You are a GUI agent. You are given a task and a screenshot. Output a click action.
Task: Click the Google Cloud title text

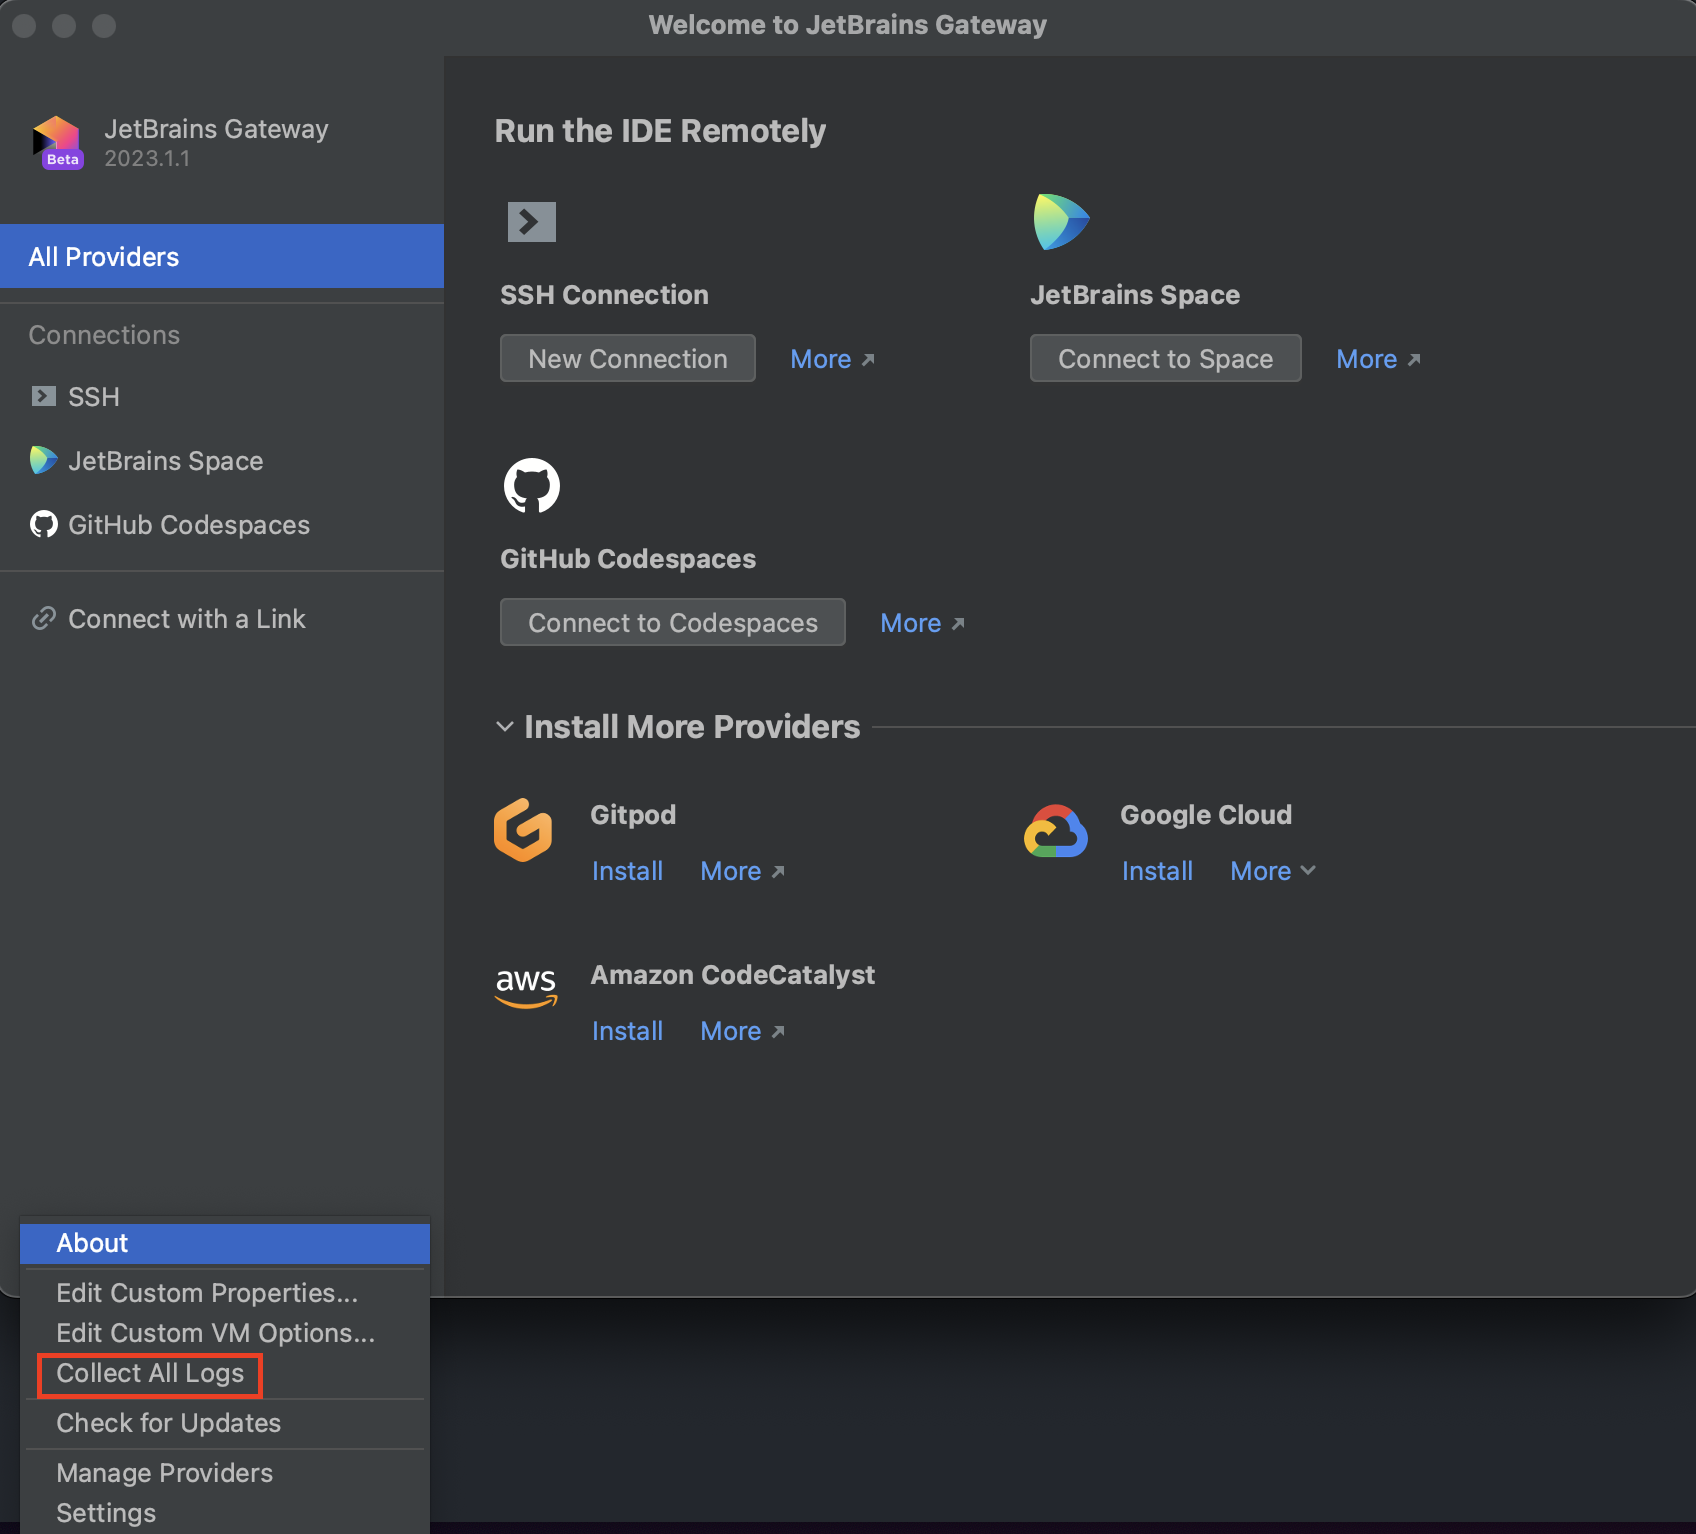[1206, 815]
